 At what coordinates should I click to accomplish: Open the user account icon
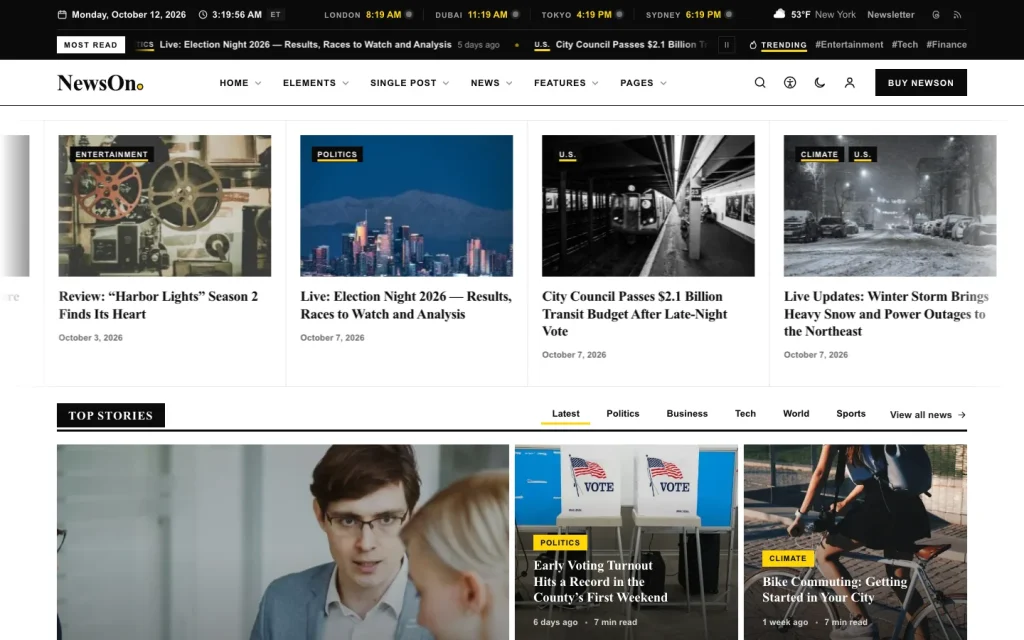click(850, 83)
